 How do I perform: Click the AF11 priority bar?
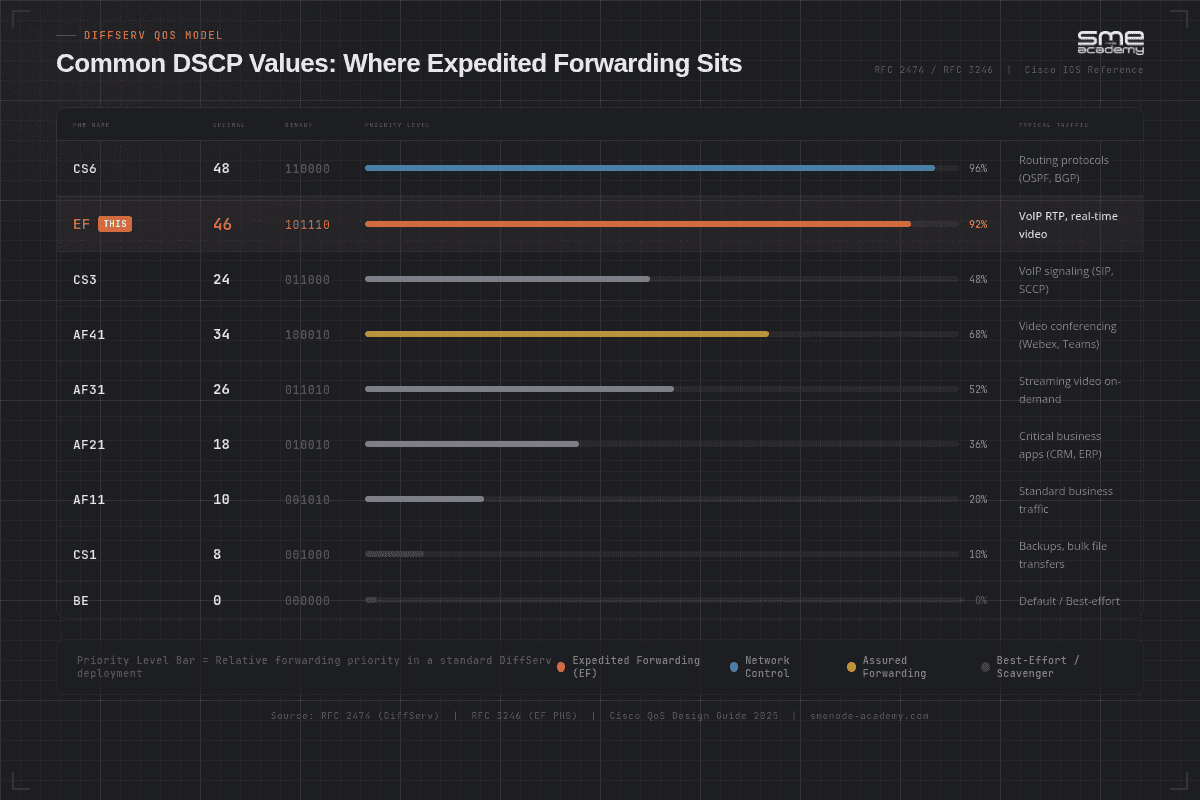pyautogui.click(x=424, y=499)
